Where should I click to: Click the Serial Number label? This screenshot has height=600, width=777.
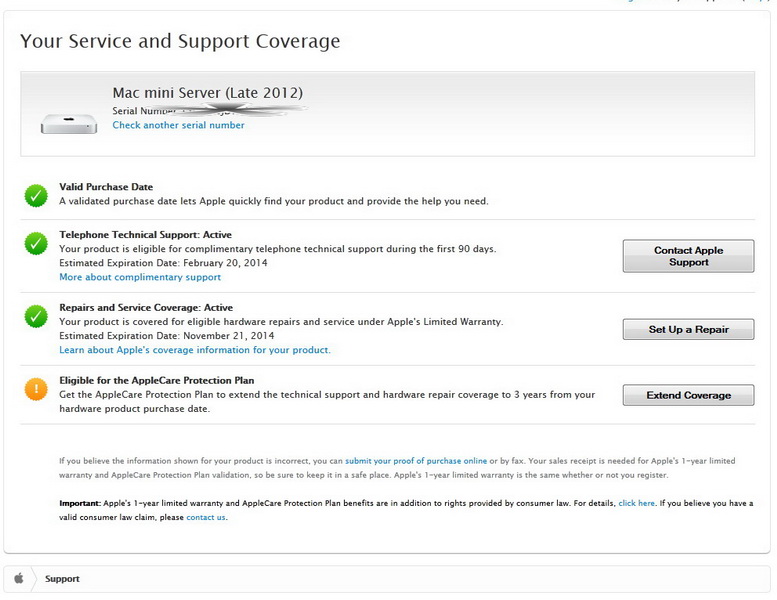[144, 111]
